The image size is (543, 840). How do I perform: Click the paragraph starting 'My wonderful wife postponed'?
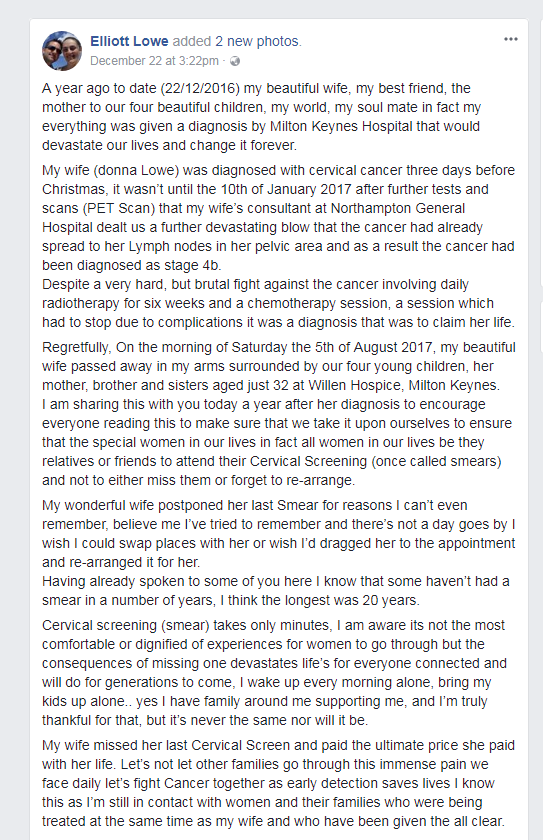click(278, 534)
